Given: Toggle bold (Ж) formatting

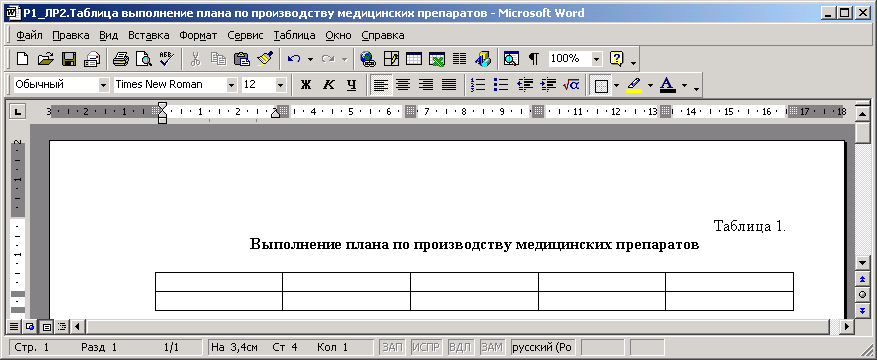Looking at the screenshot, I should tap(305, 84).
